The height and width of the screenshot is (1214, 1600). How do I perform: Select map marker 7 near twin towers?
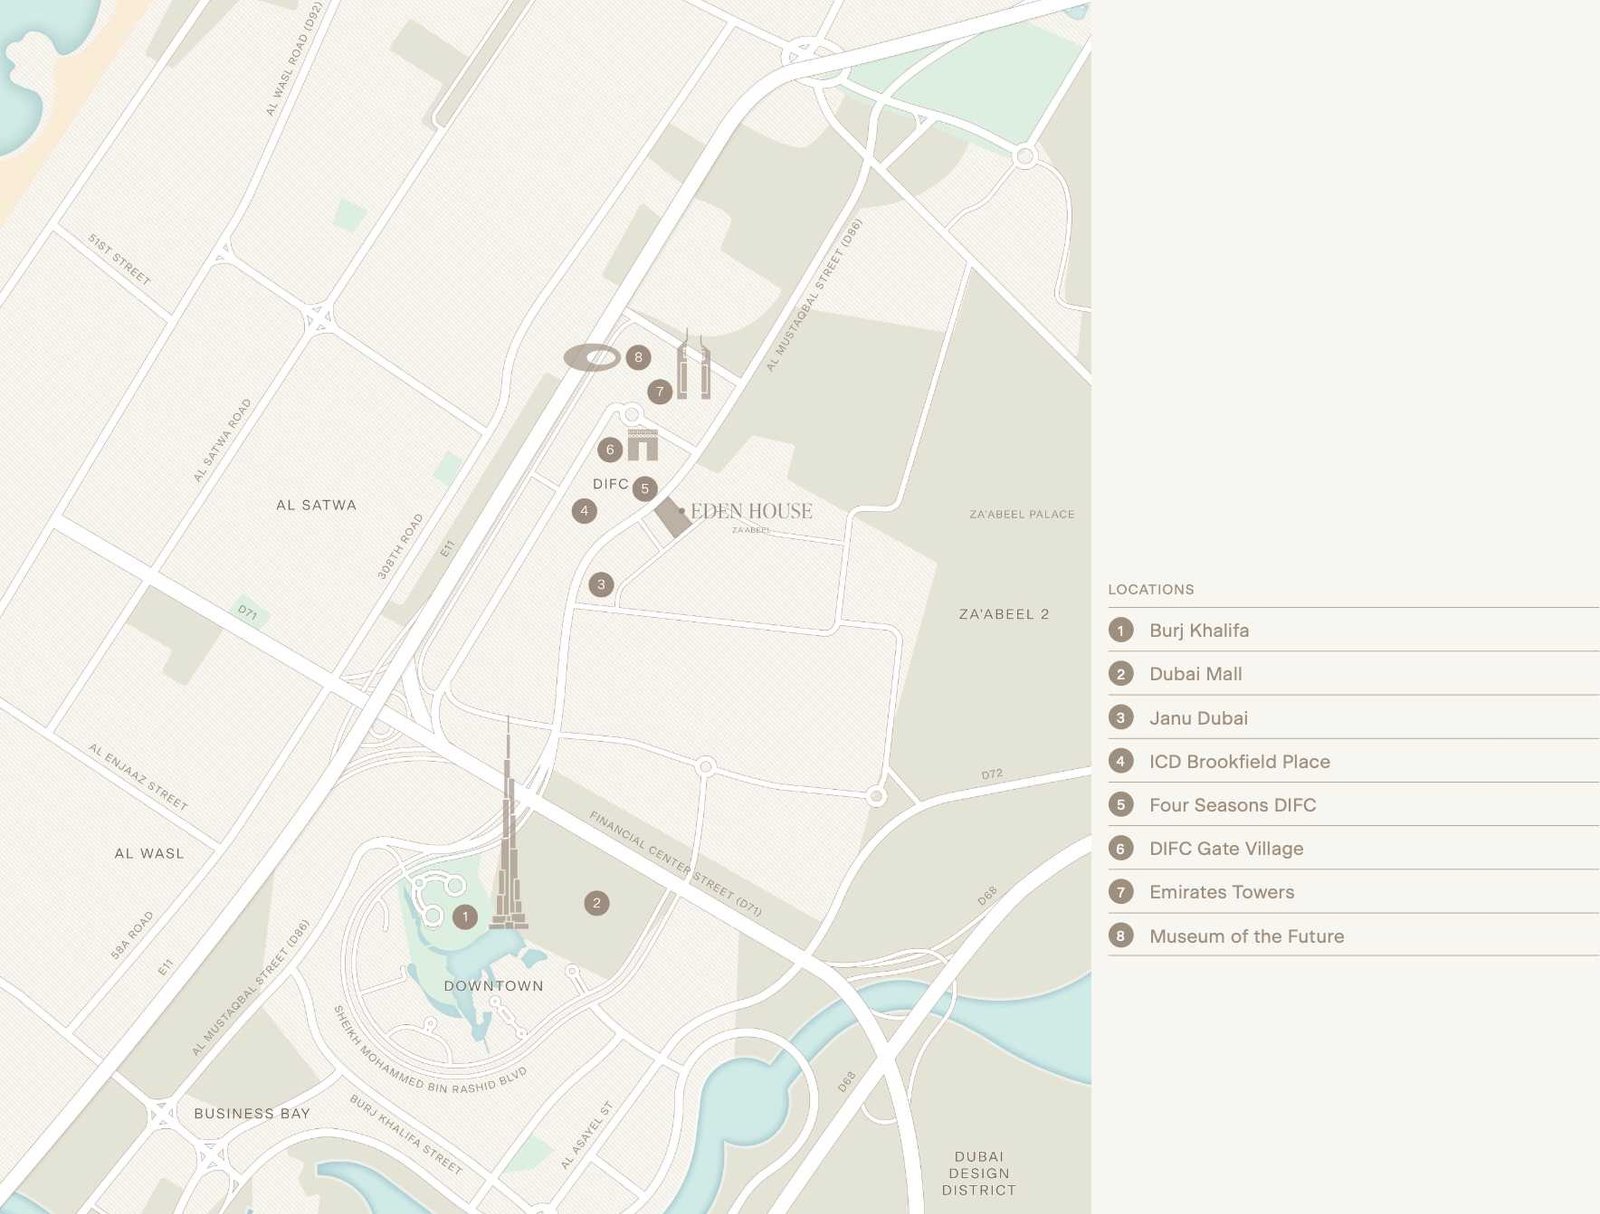tap(659, 392)
